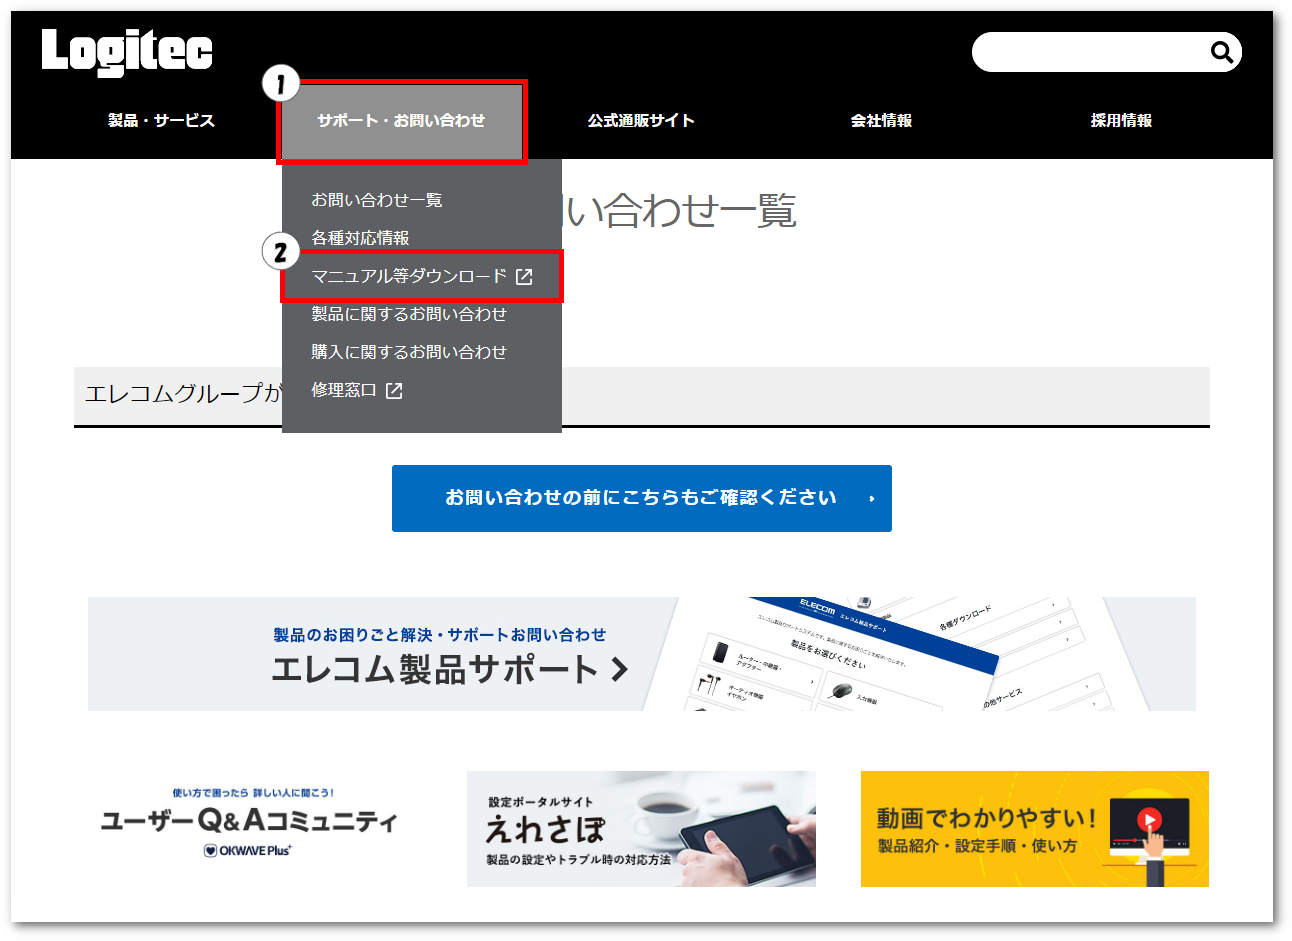Open the エレコム製品サポート banner
This screenshot has width=1292, height=941.
pos(642,654)
